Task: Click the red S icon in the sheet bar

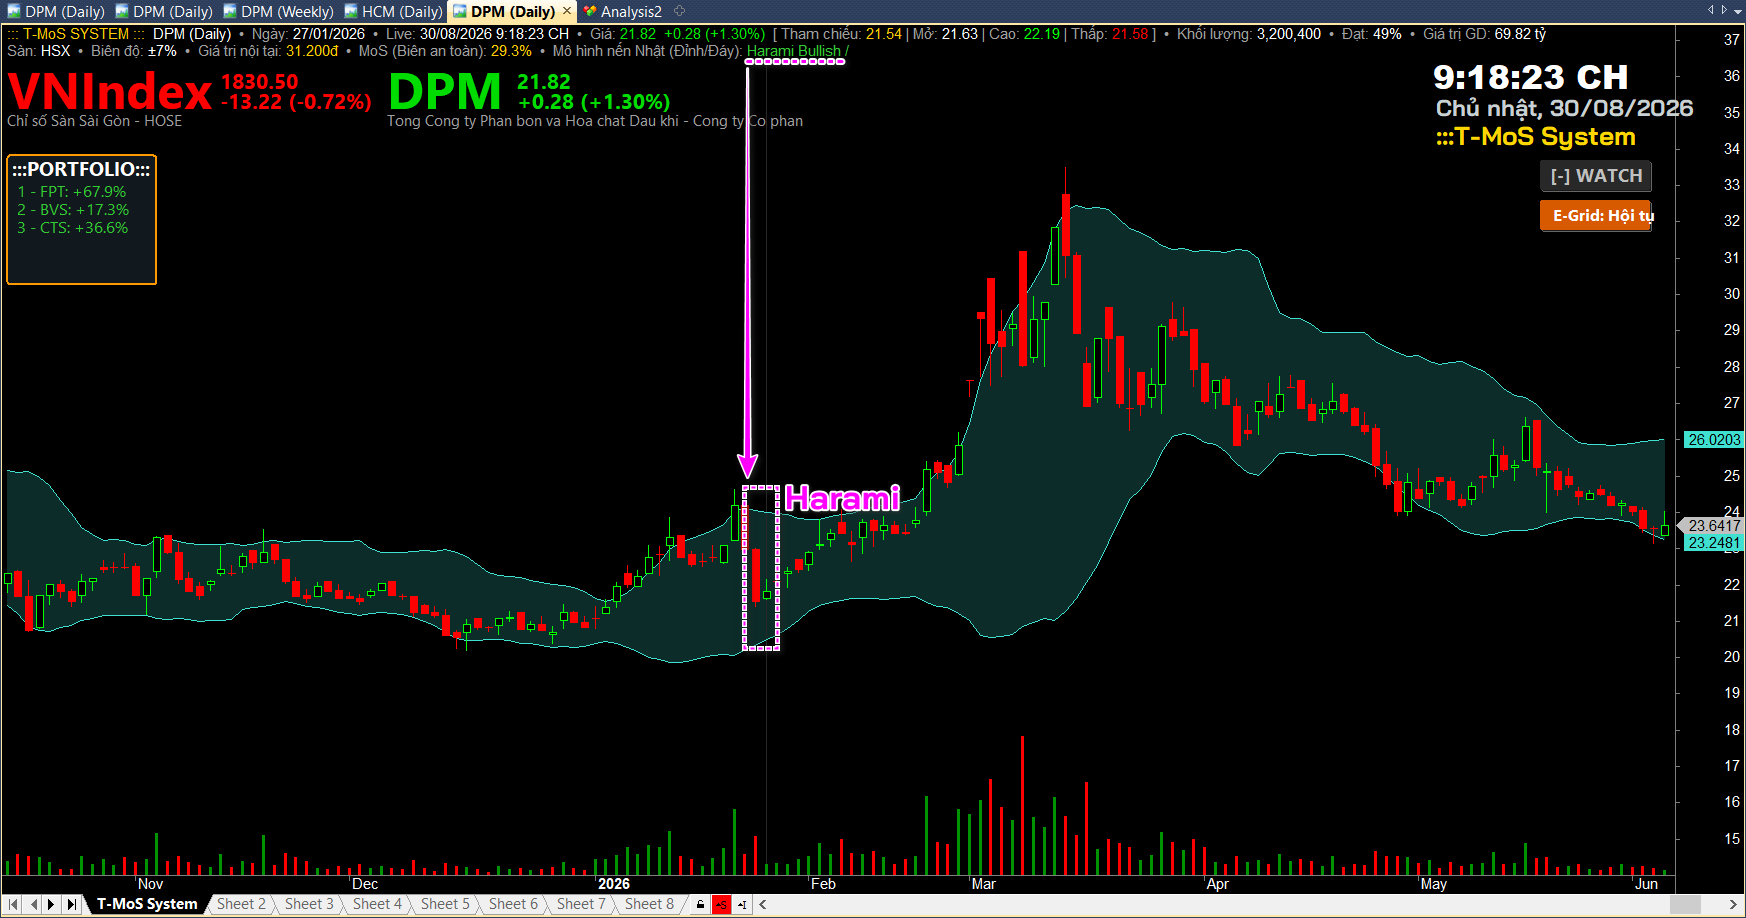Action: point(722,905)
